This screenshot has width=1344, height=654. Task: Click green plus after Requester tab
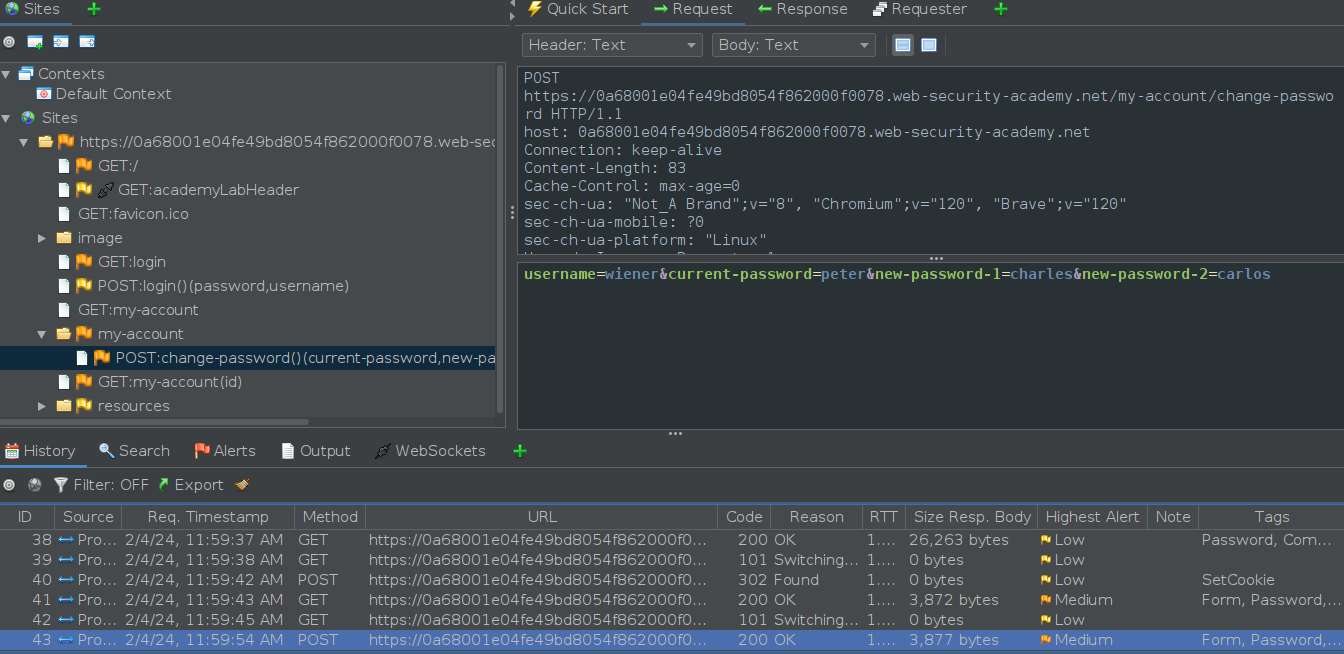1001,9
